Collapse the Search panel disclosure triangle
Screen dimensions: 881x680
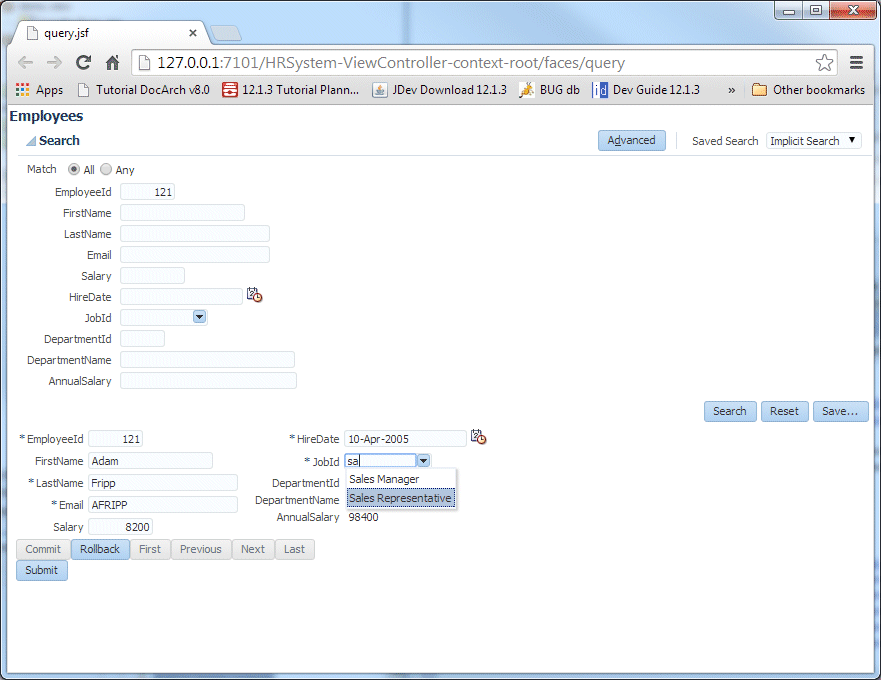tap(31, 141)
